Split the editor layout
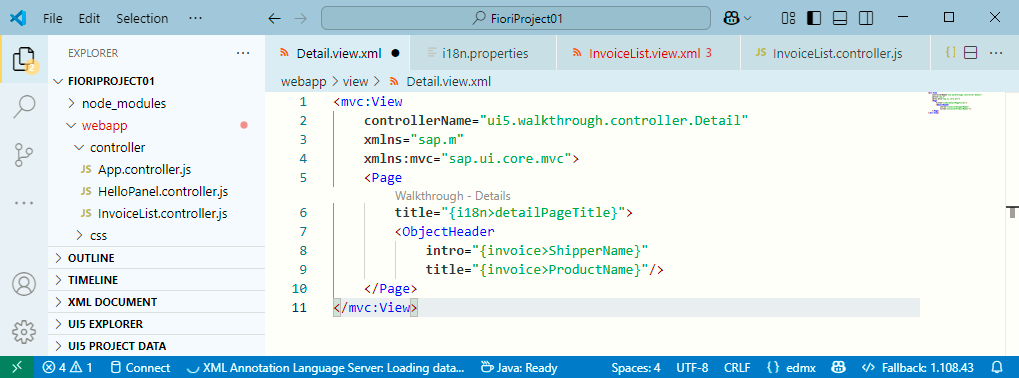Image resolution: width=1019 pixels, height=378 pixels. point(971,53)
